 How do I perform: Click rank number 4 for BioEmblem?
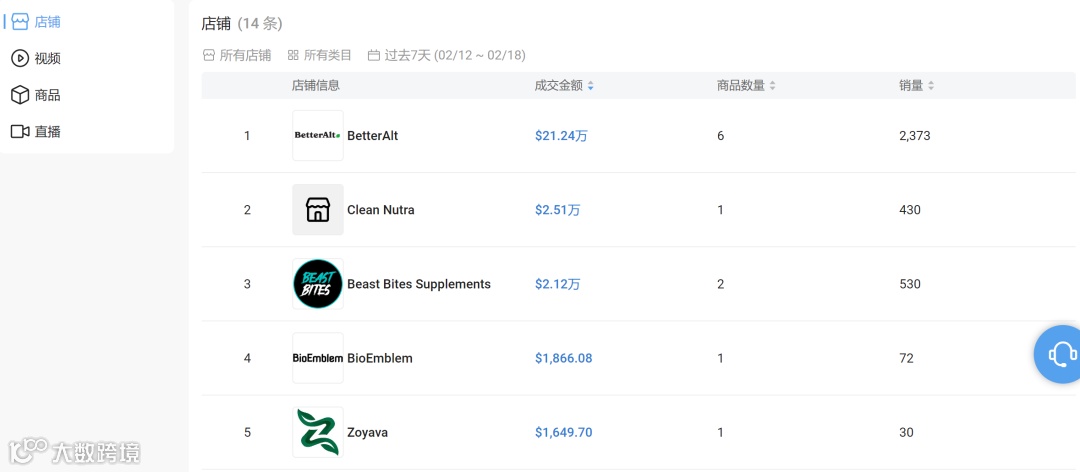point(247,358)
